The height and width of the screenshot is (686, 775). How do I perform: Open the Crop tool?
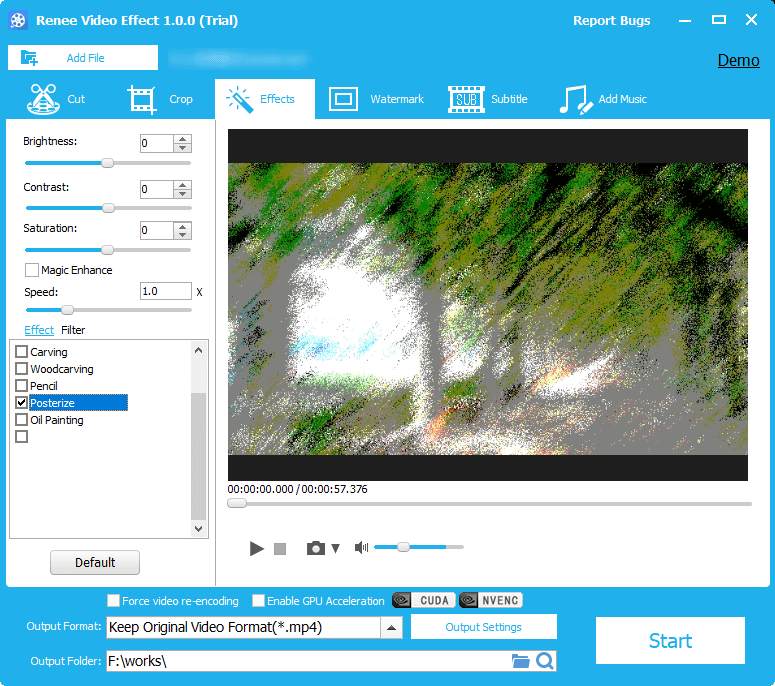coord(143,99)
